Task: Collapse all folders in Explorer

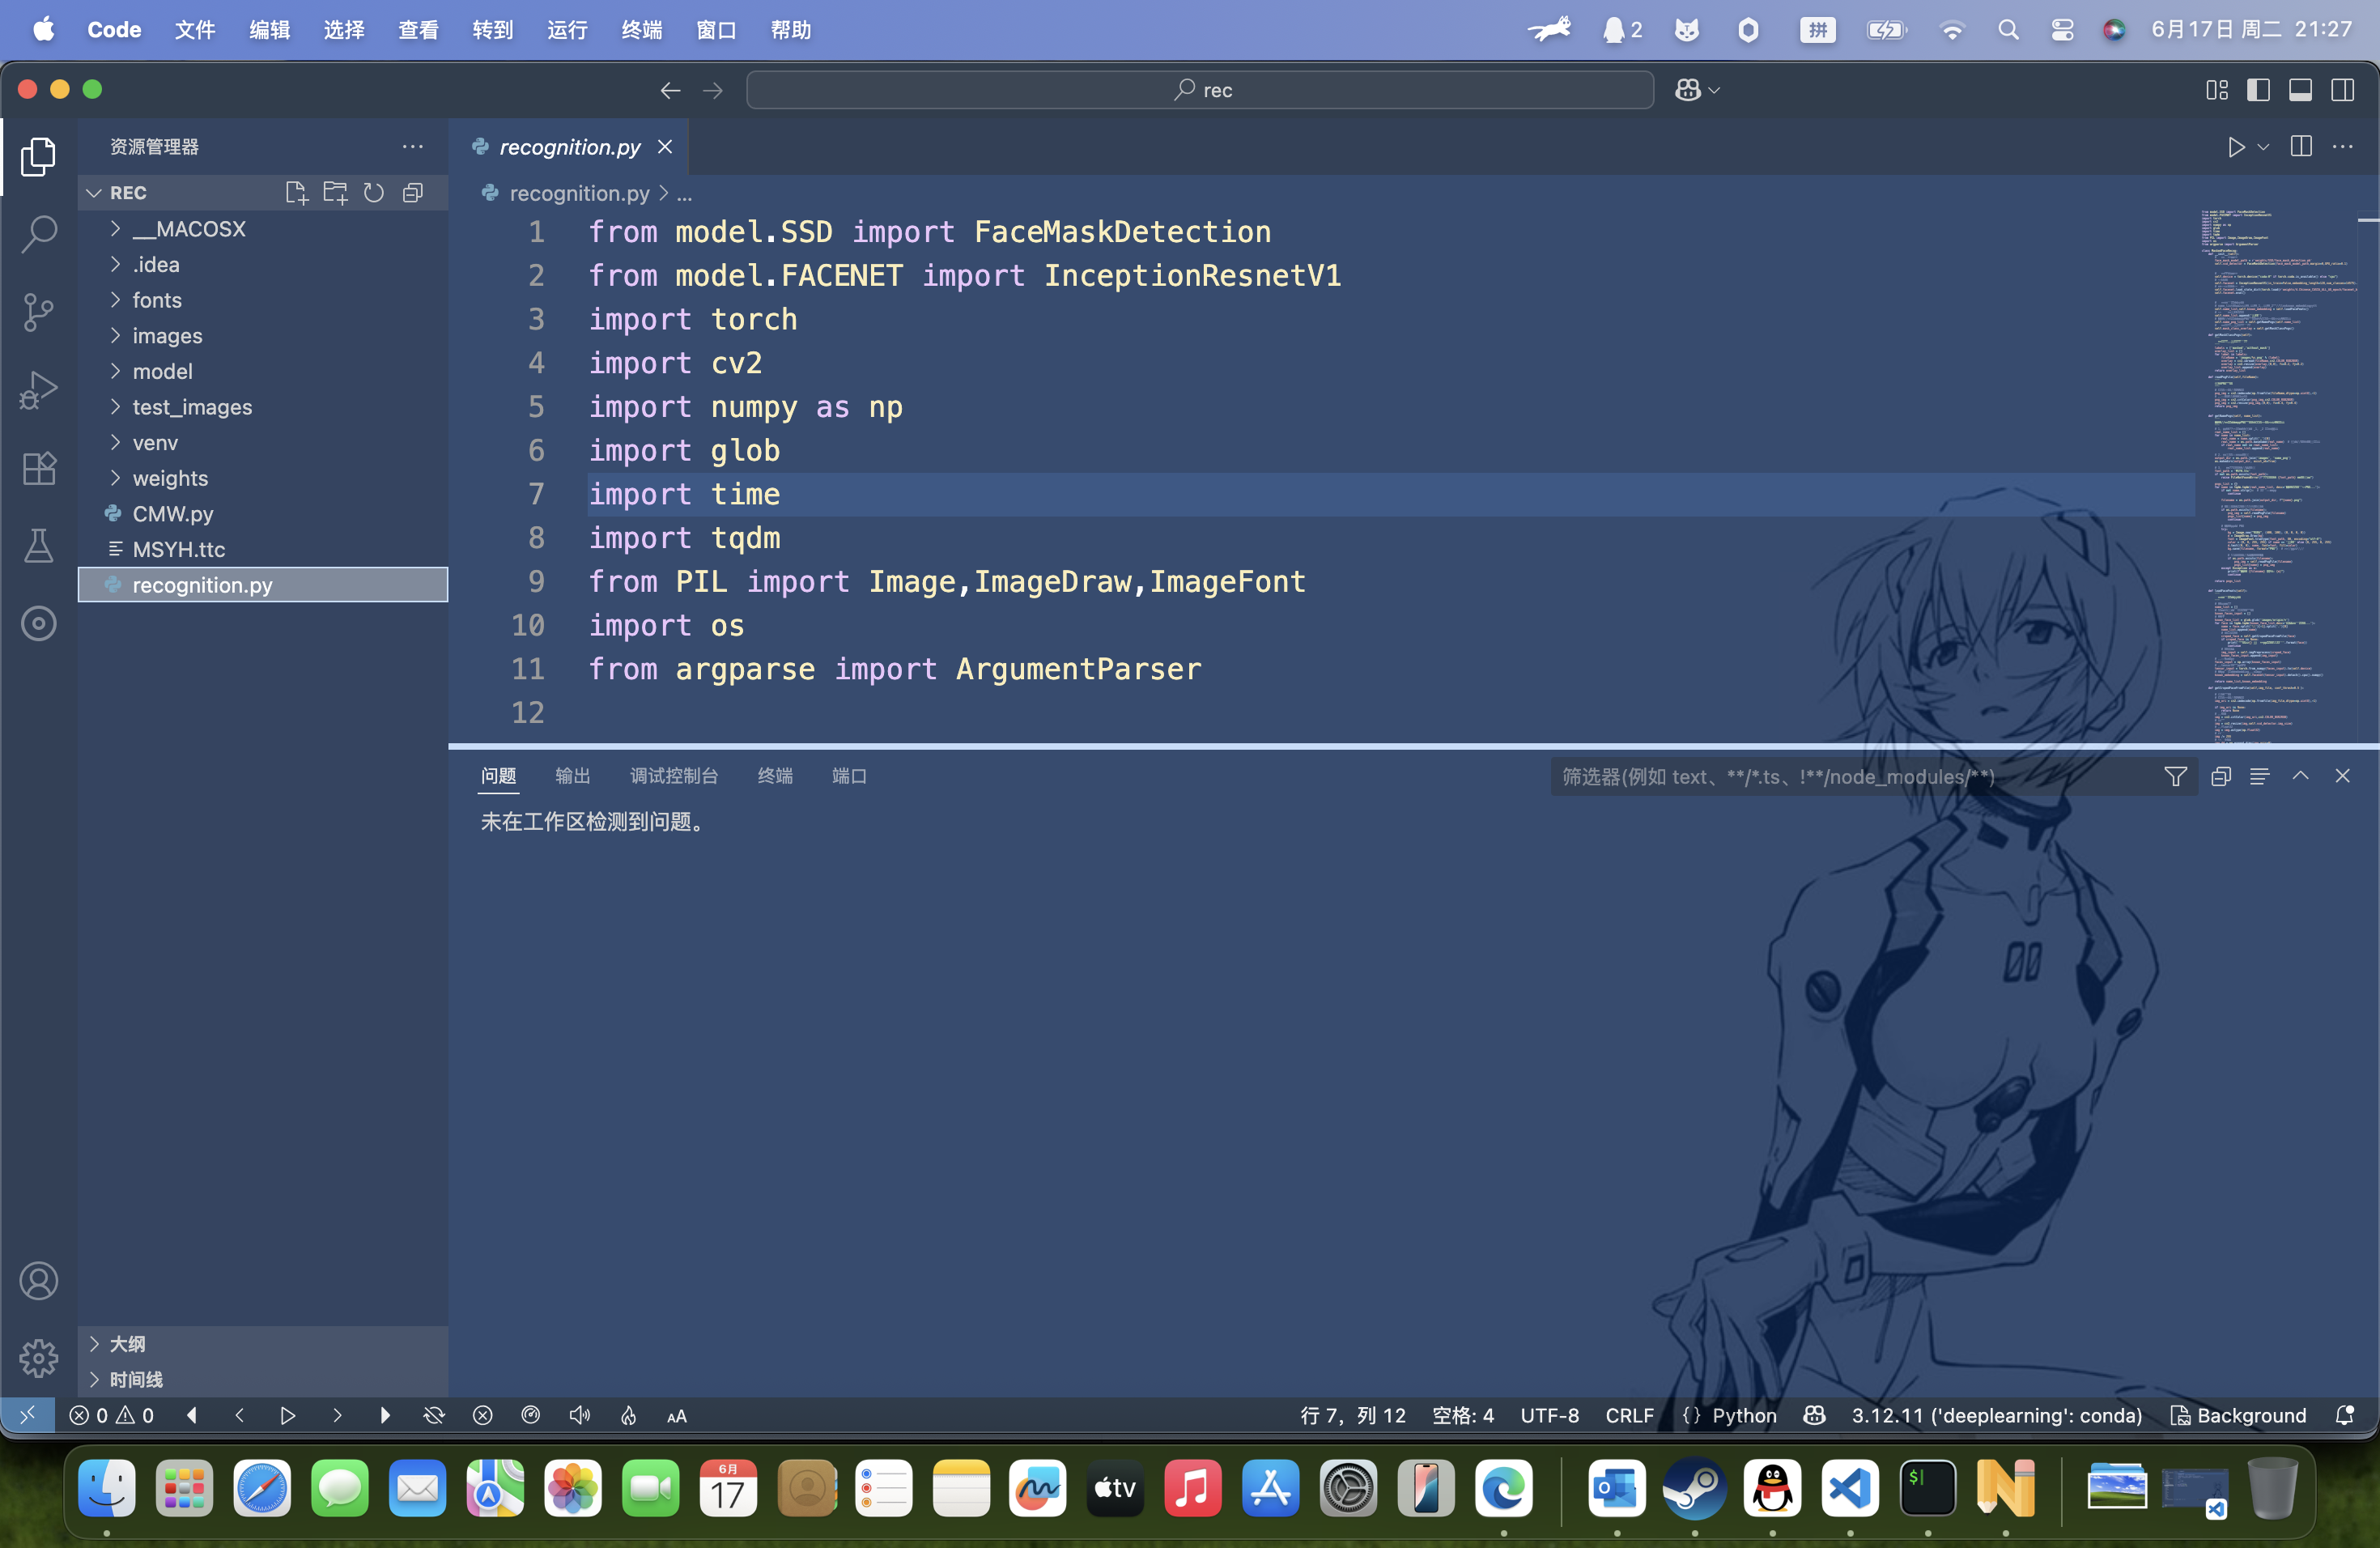Action: [x=413, y=192]
